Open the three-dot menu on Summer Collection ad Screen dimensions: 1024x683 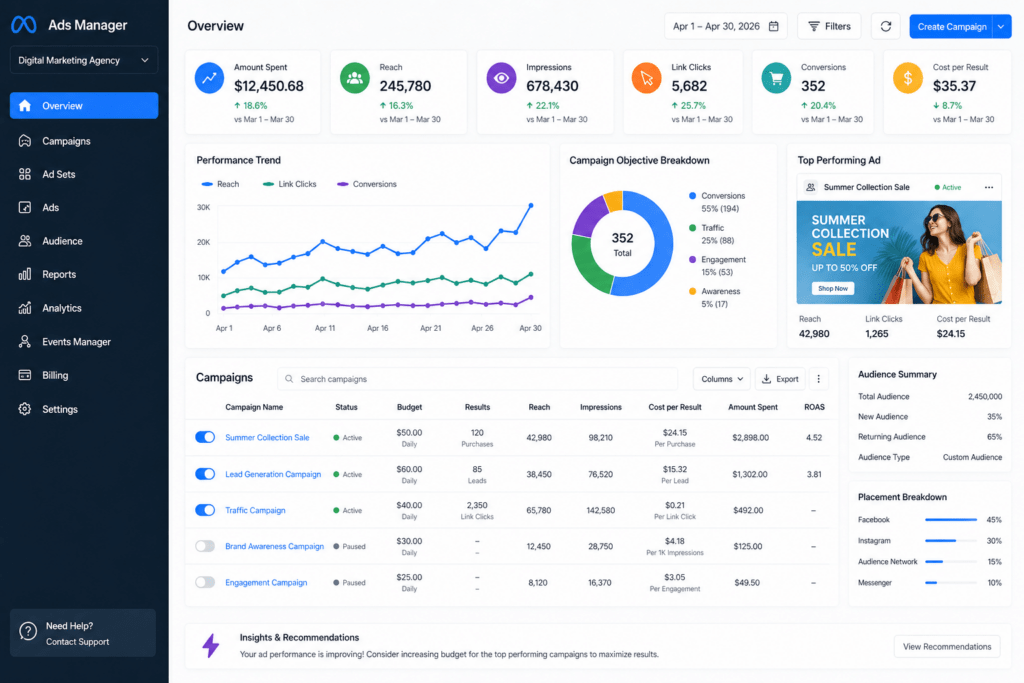click(x=989, y=187)
